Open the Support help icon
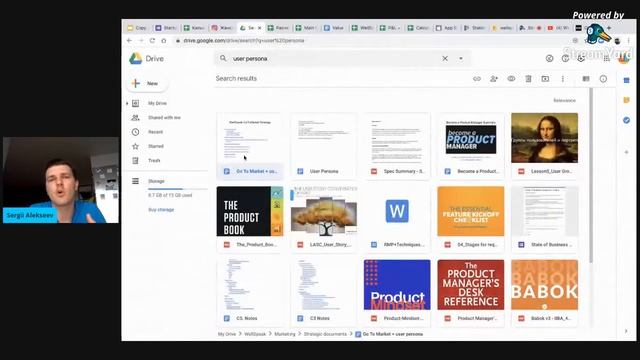 pos(565,58)
